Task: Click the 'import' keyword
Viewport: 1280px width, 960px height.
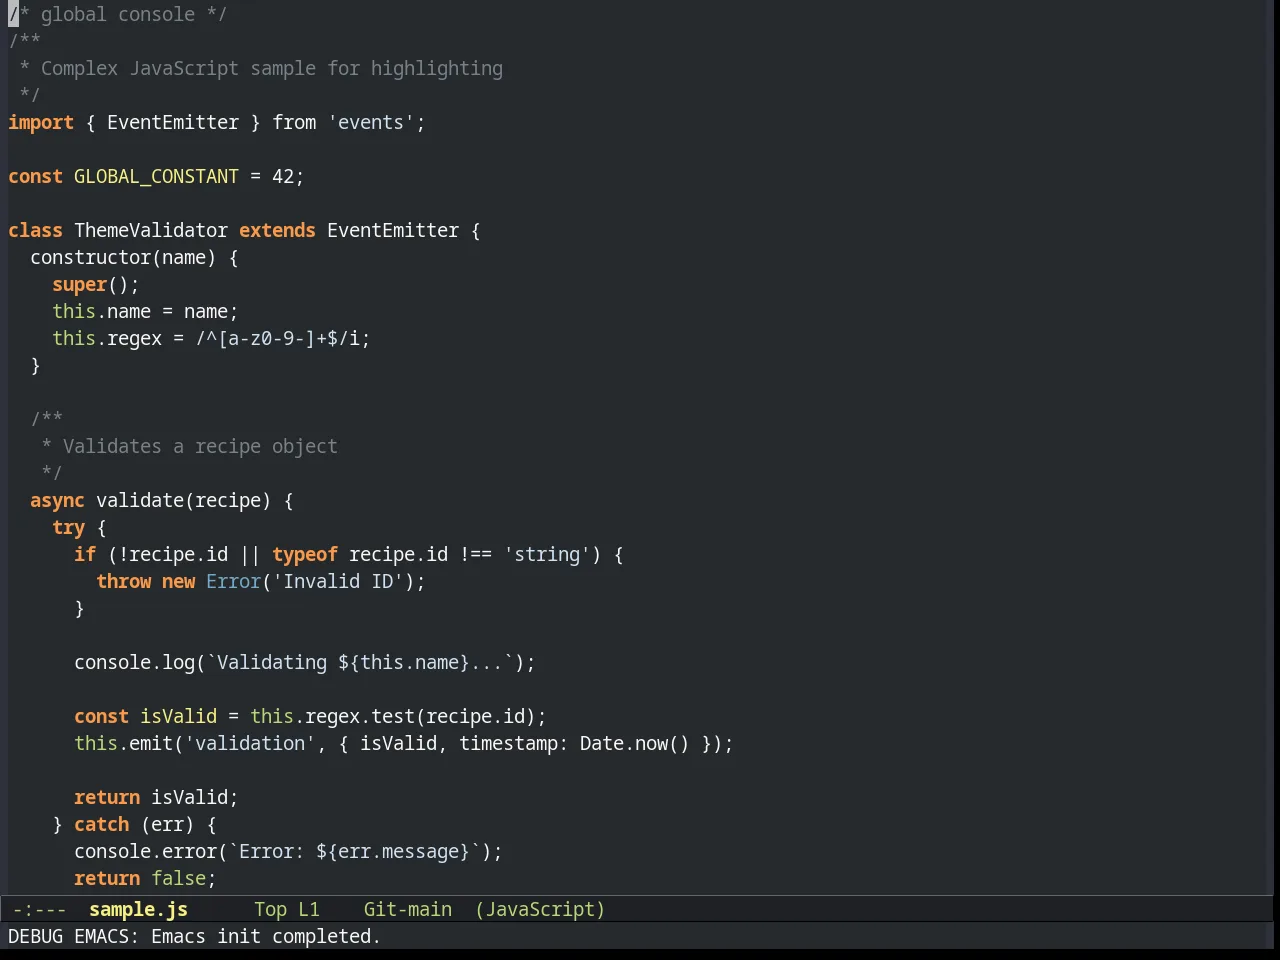Action: coord(41,122)
